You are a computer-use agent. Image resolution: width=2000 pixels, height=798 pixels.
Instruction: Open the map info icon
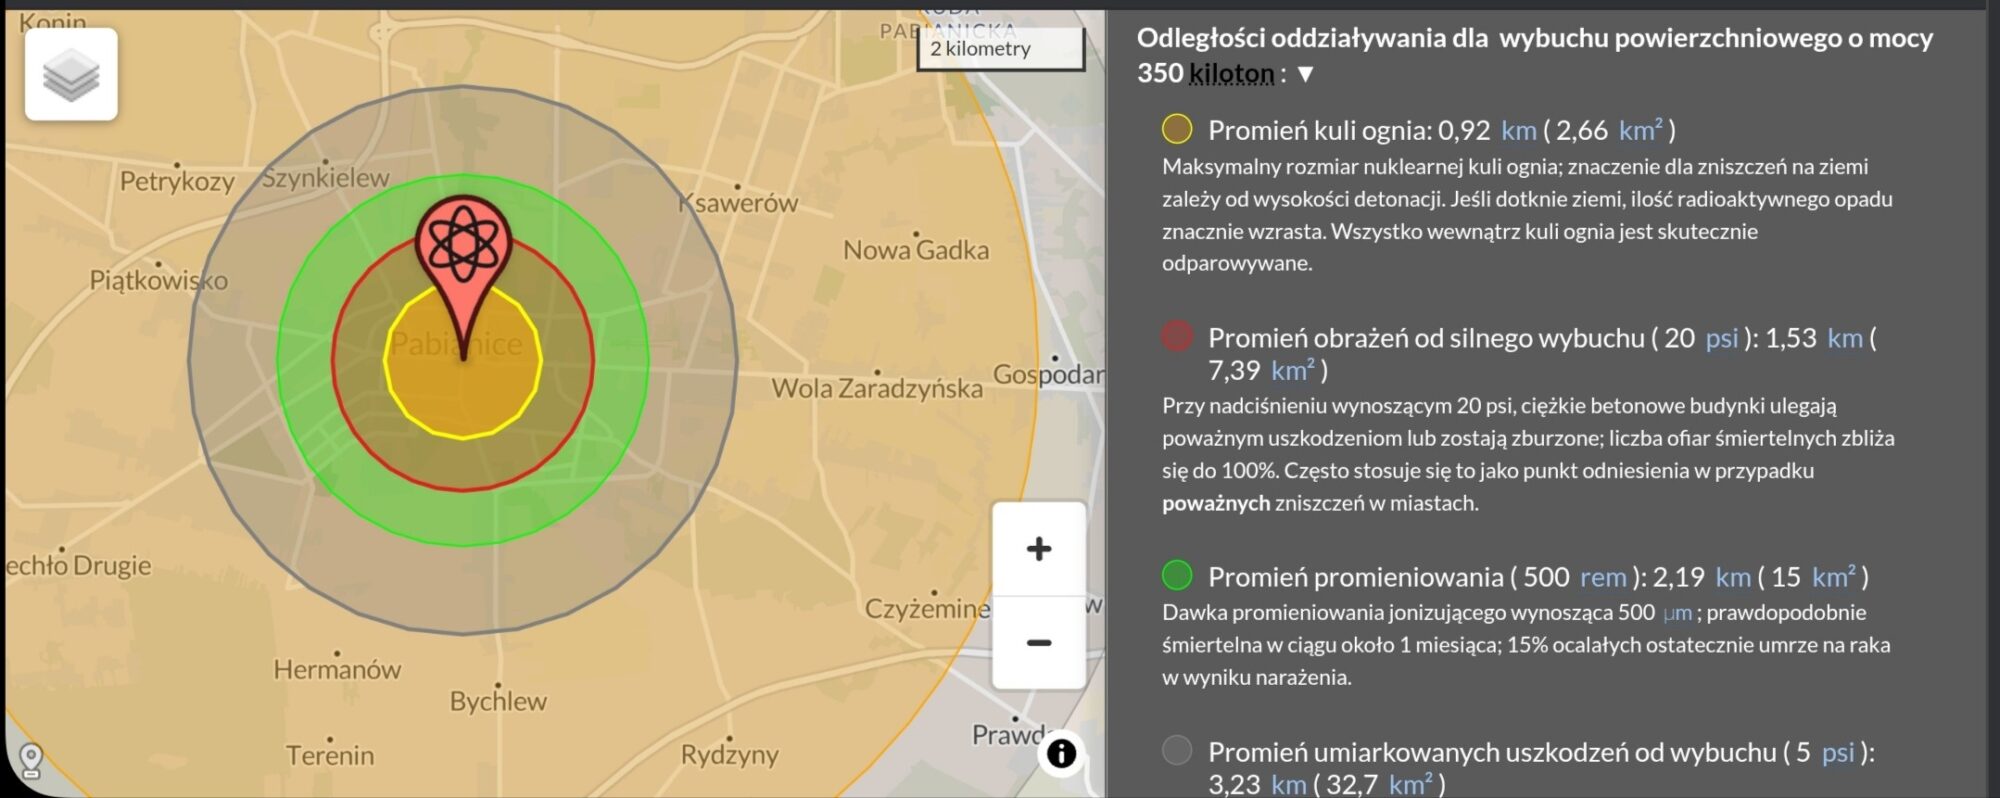(1061, 753)
